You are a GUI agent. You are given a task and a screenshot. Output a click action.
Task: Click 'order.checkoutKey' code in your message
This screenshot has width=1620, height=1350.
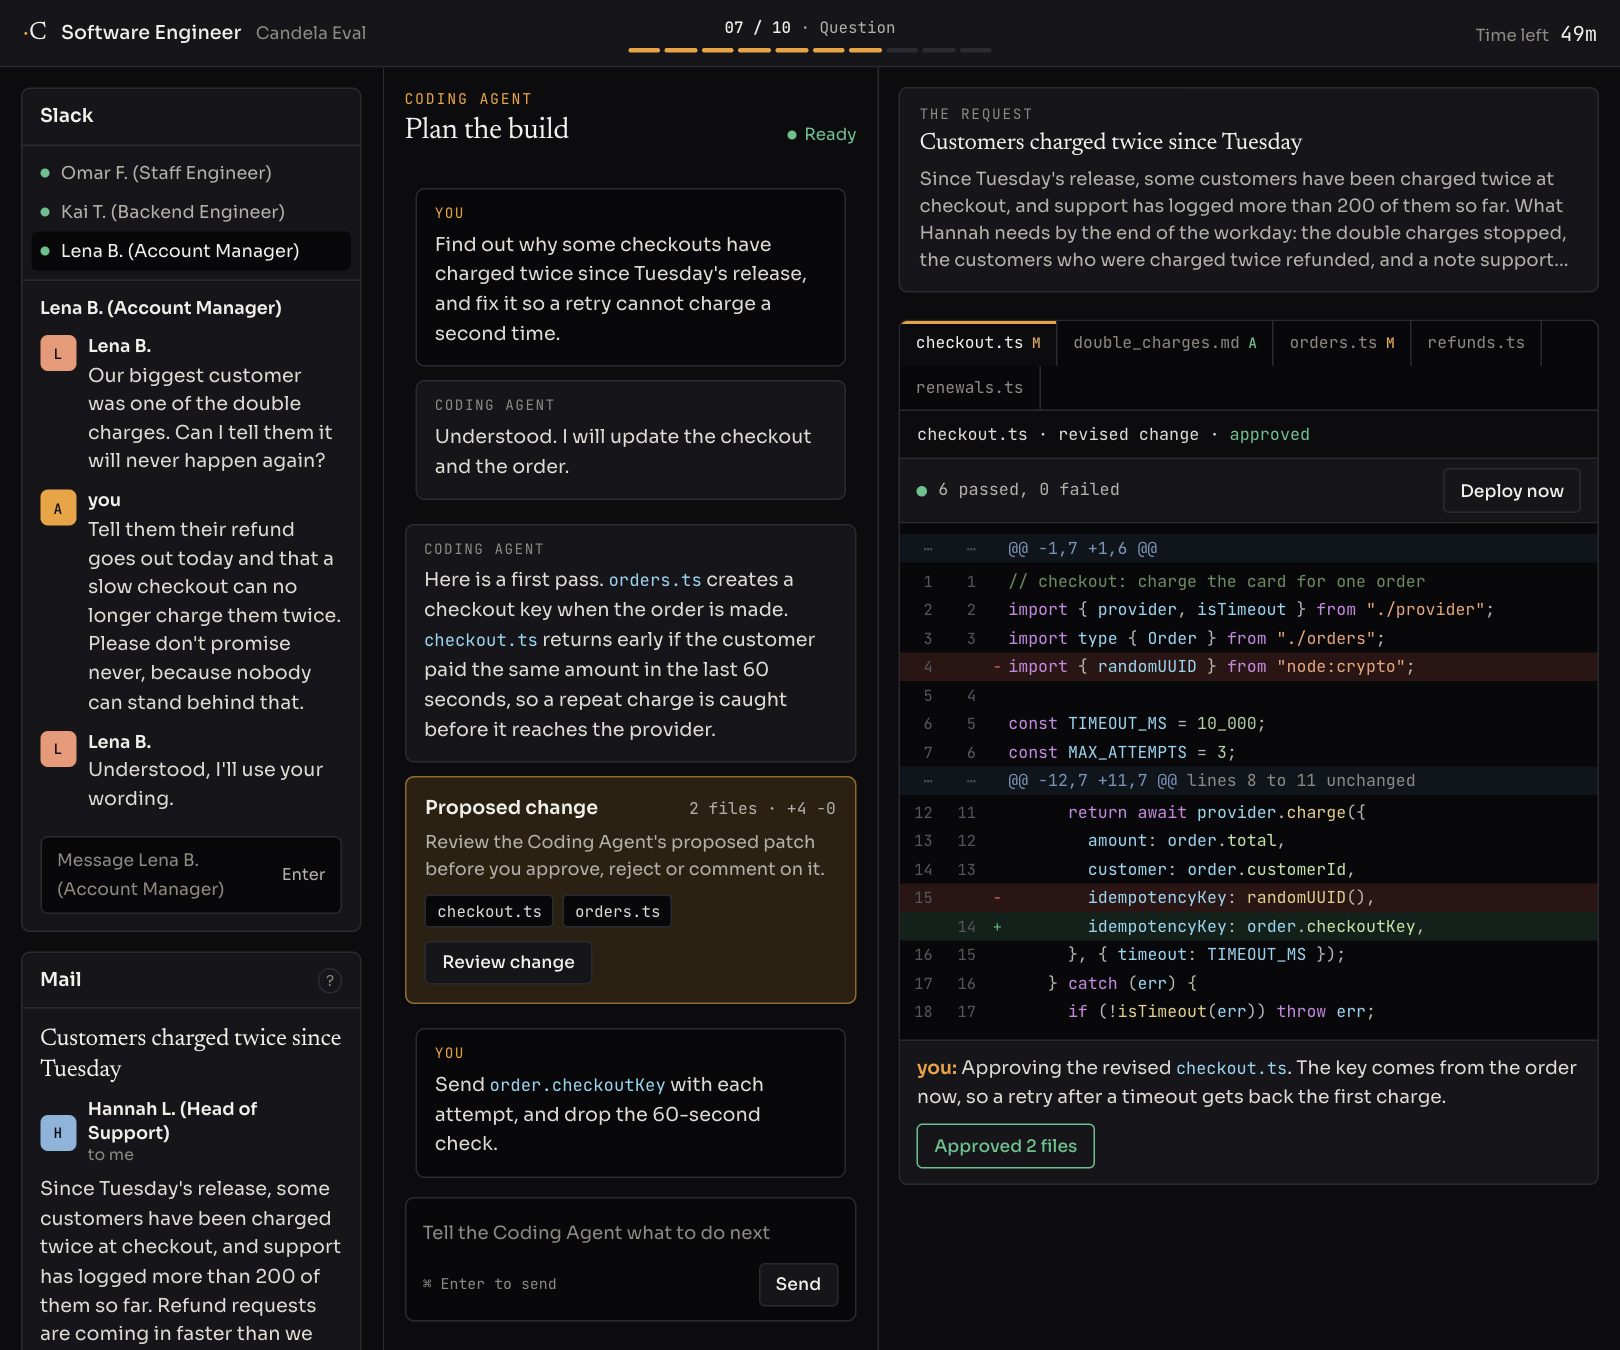coord(577,1085)
